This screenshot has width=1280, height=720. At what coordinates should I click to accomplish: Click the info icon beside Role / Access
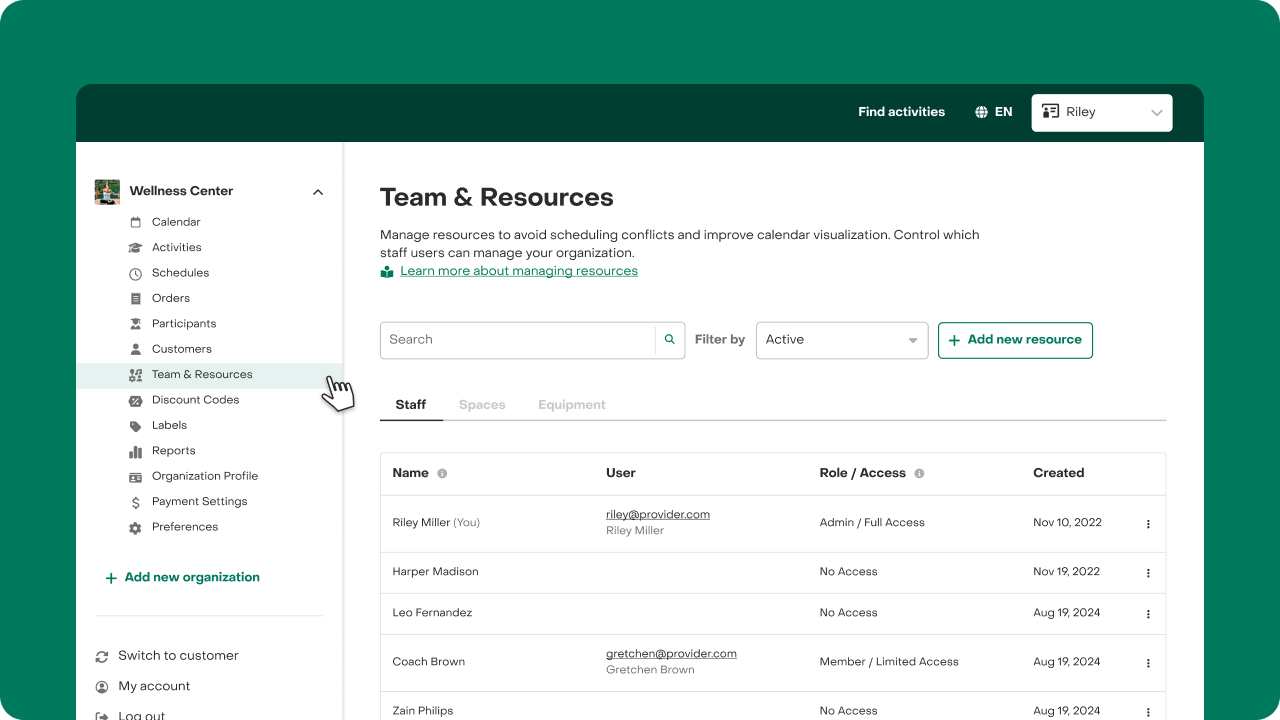click(x=919, y=473)
